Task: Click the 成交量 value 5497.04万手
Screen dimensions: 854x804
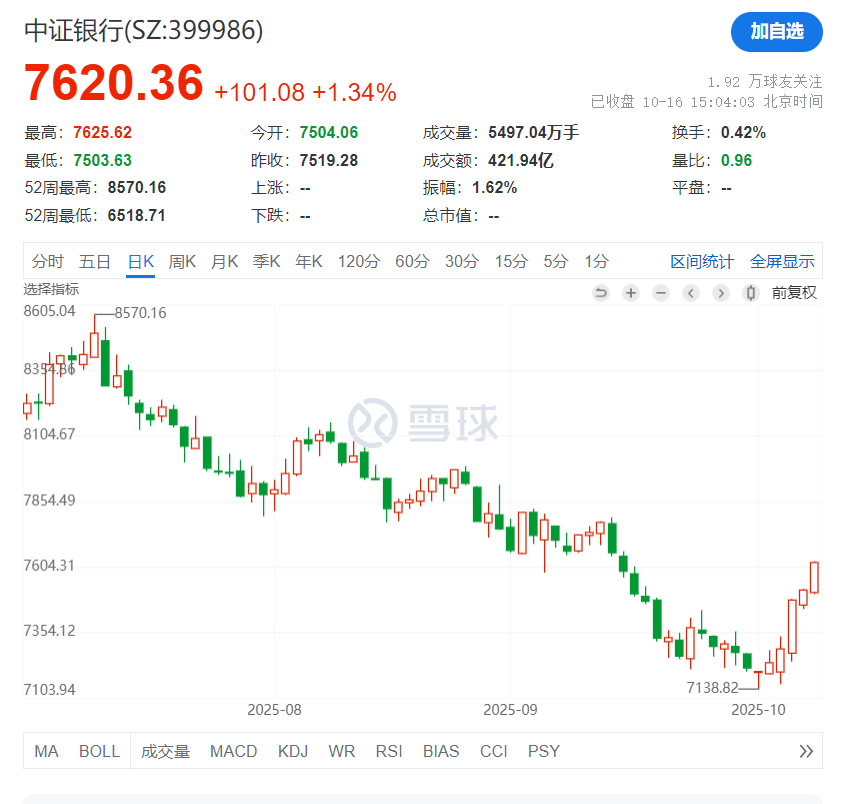Action: tap(534, 132)
